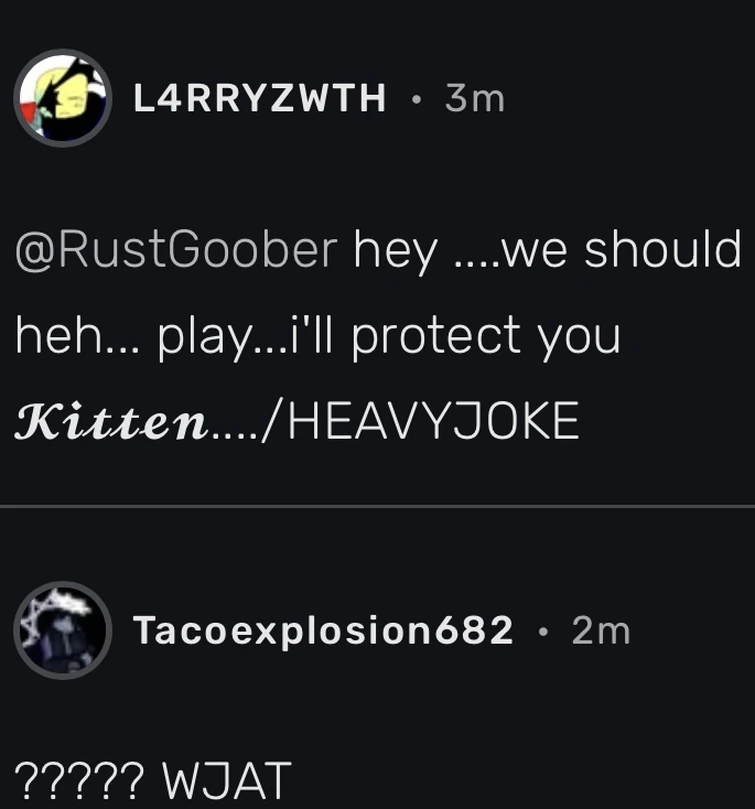The image size is (755, 809).
Task: Open Tacoexplosion682's avatar image
Action: coord(62,630)
